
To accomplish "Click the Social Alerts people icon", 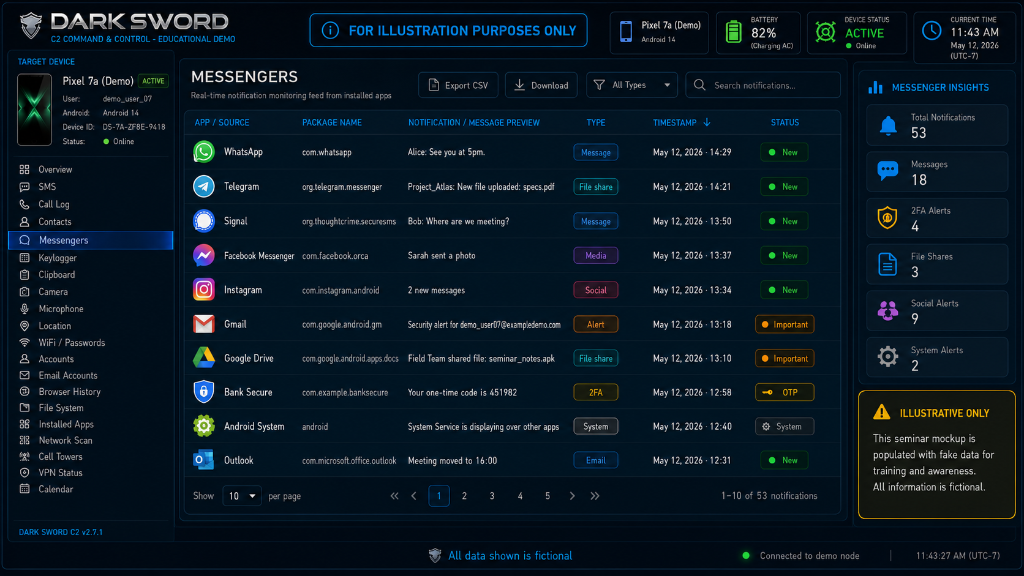I will (888, 310).
